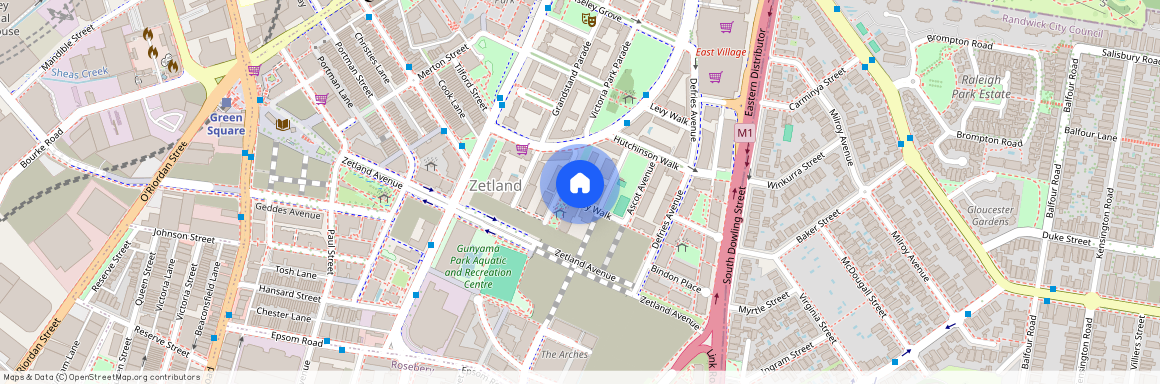Click the East Village label
1160x384 pixels.
[x=721, y=53]
